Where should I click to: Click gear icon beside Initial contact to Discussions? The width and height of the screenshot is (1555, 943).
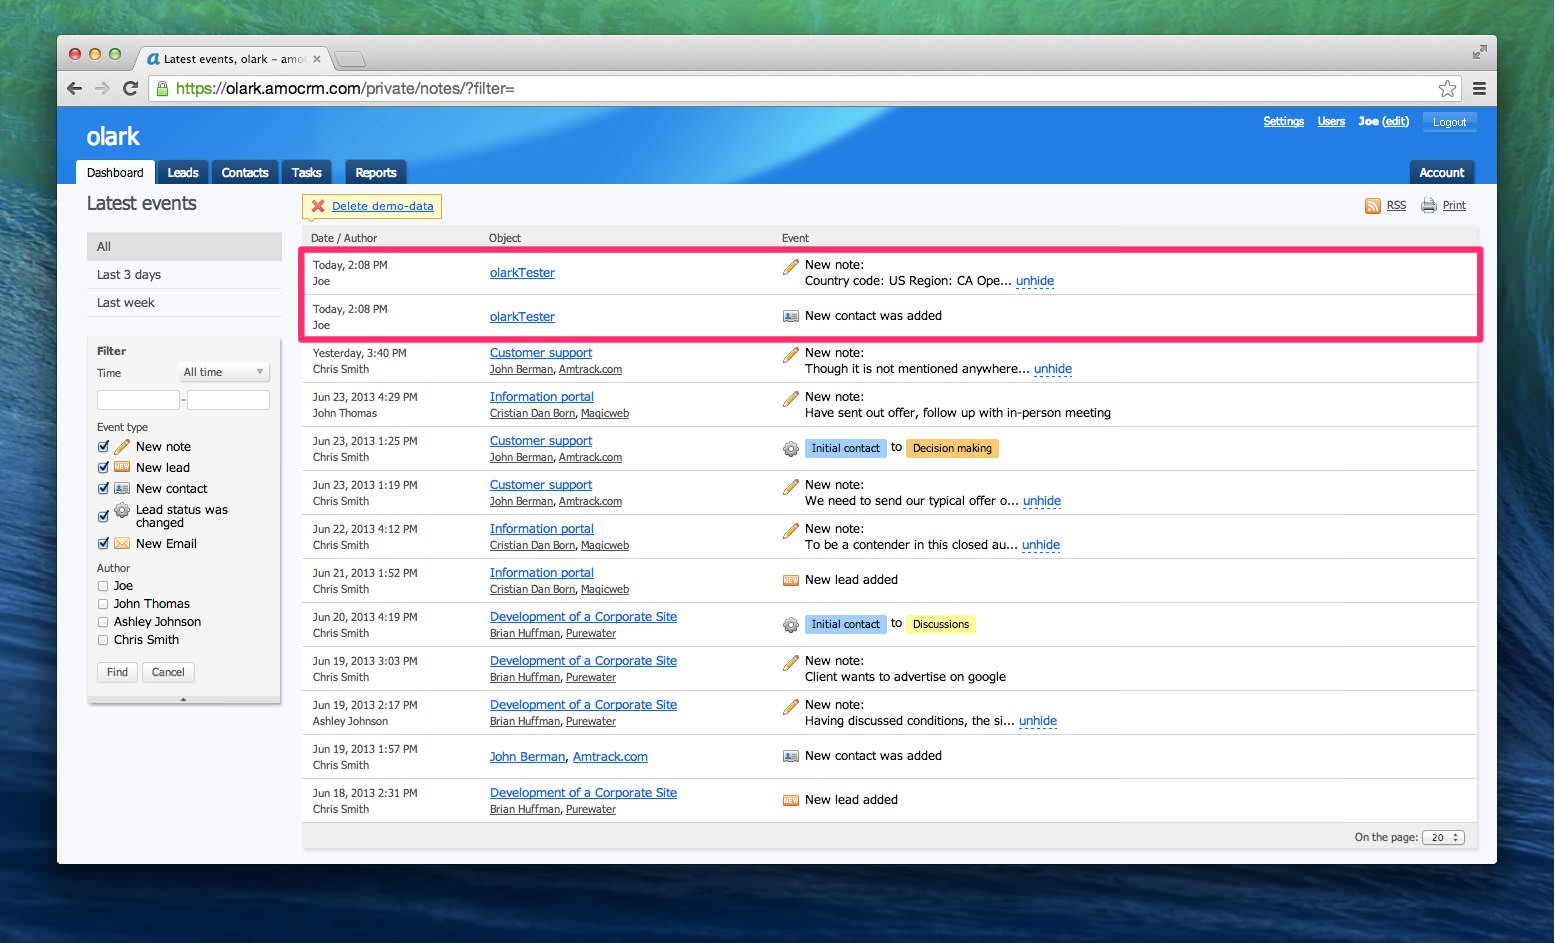pos(790,625)
